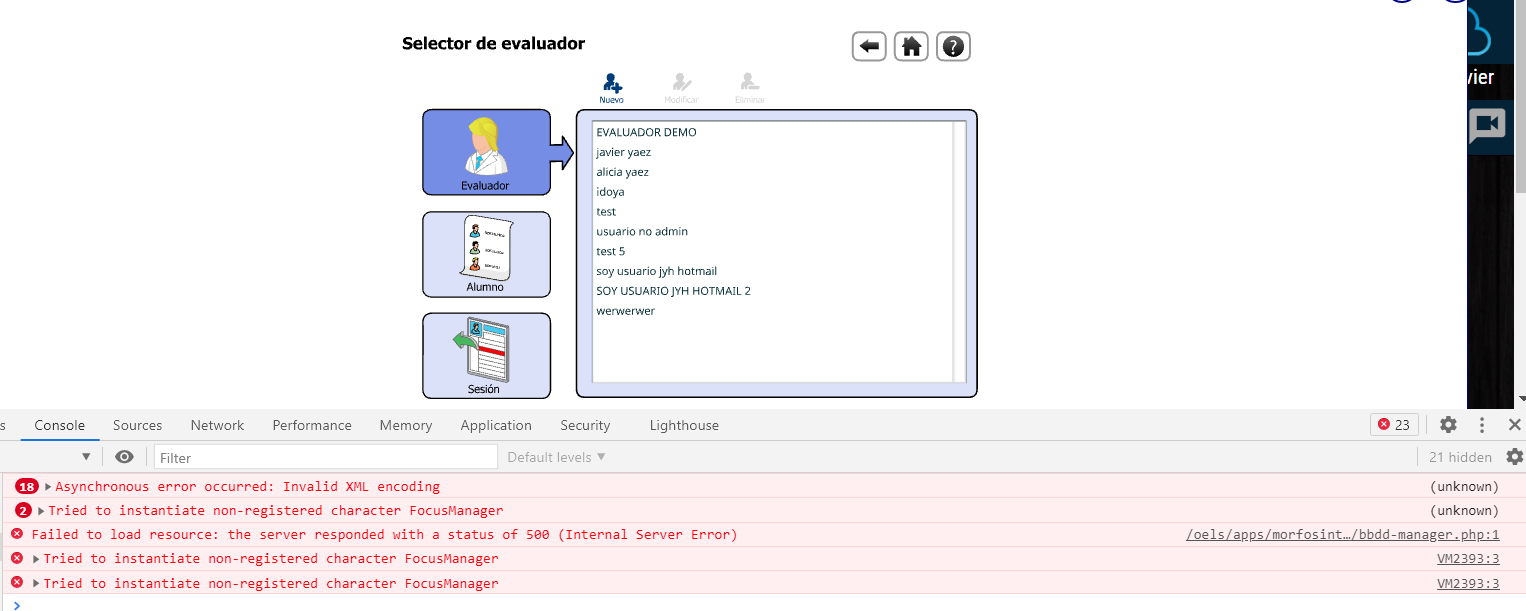Open the Sesión section icon
This screenshot has width=1526, height=611.
pyautogui.click(x=486, y=355)
